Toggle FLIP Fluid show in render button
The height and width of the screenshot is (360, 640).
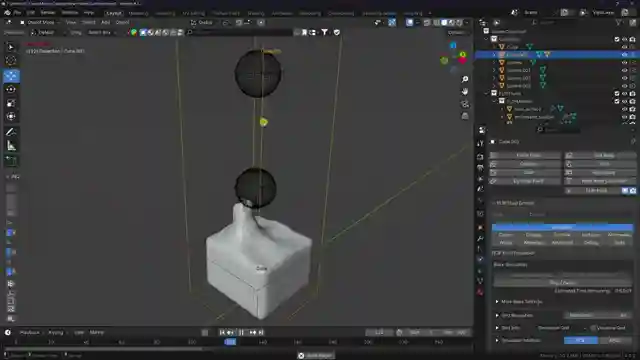(x=633, y=191)
